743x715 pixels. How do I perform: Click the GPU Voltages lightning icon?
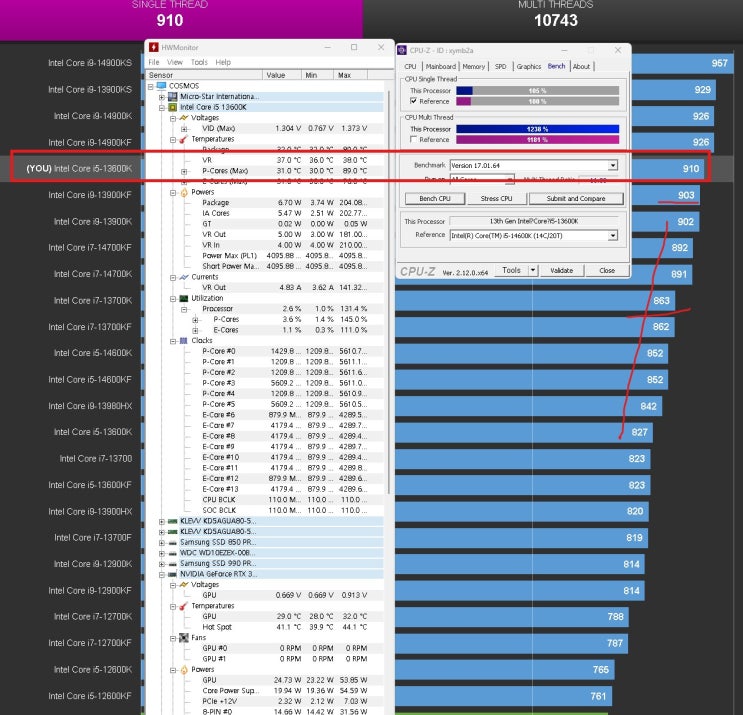pyautogui.click(x=184, y=585)
